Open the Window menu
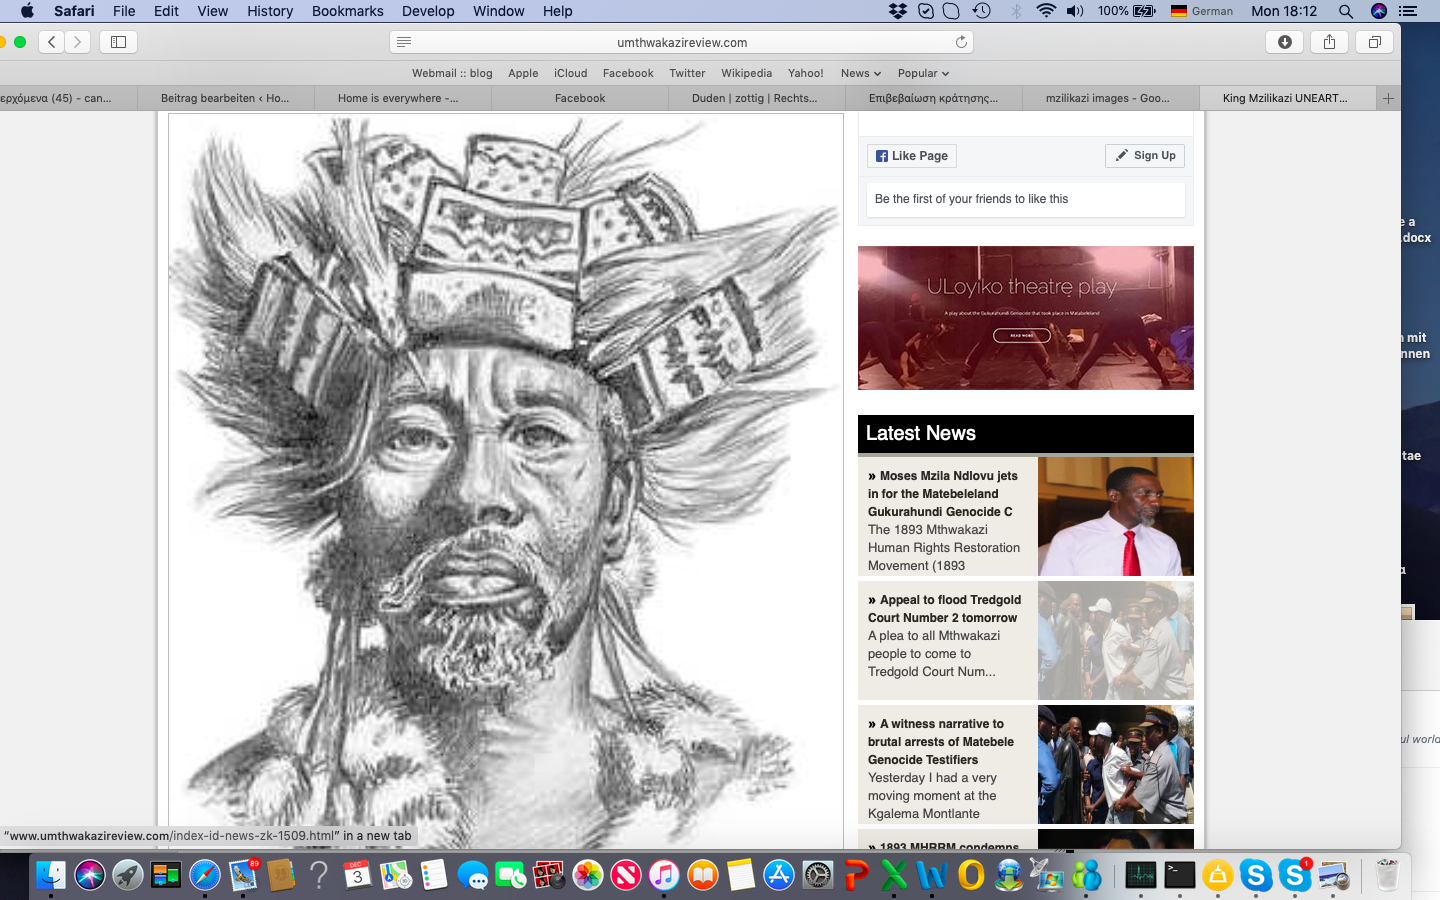The height and width of the screenshot is (900, 1440). tap(498, 11)
